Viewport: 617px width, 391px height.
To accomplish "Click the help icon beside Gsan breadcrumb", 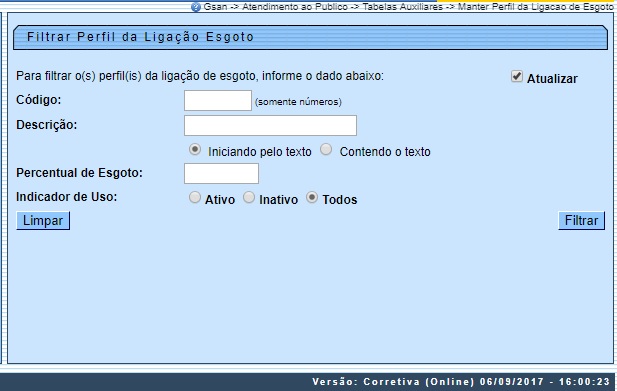I will tap(196, 7).
